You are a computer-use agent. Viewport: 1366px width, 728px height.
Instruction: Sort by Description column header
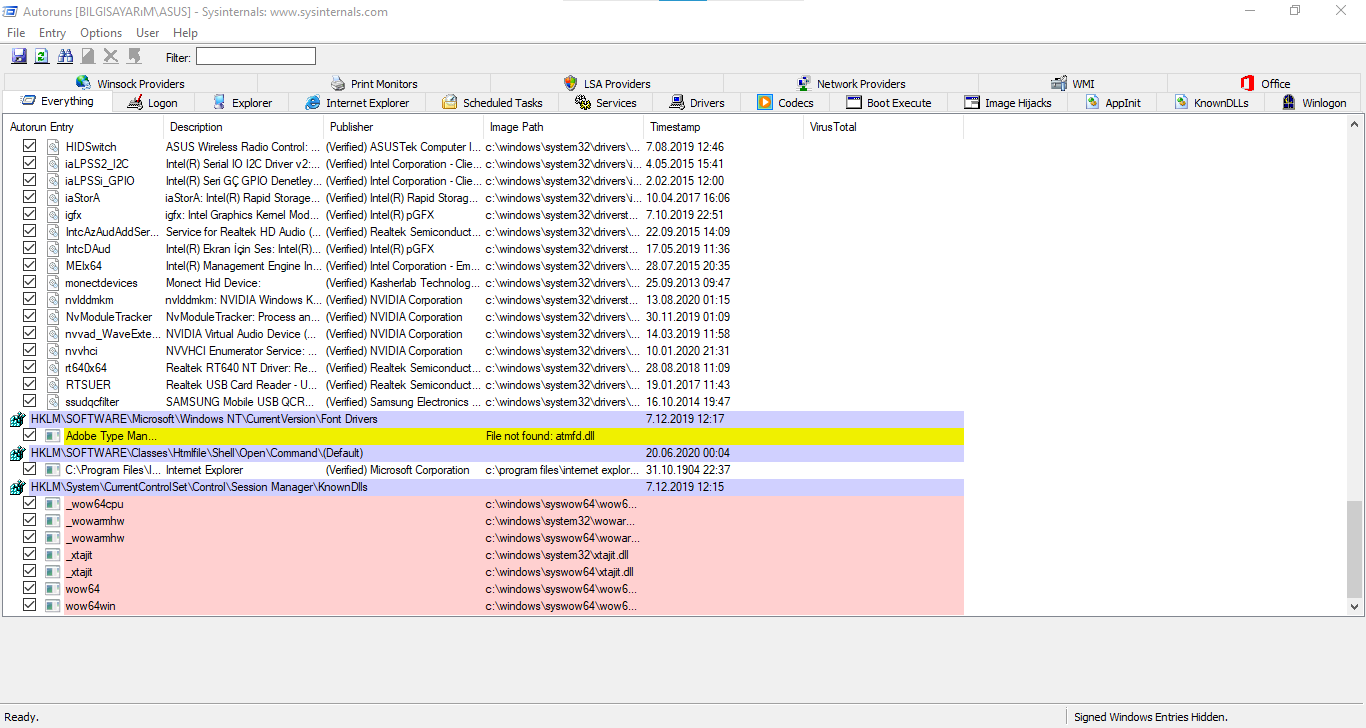[x=243, y=127]
